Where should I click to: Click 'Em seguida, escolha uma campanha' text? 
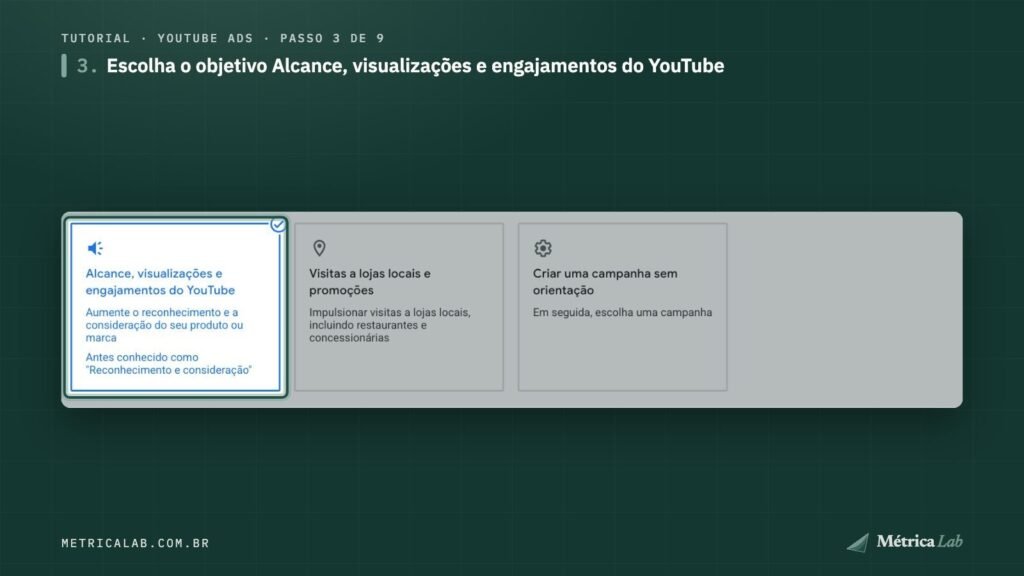coord(622,312)
